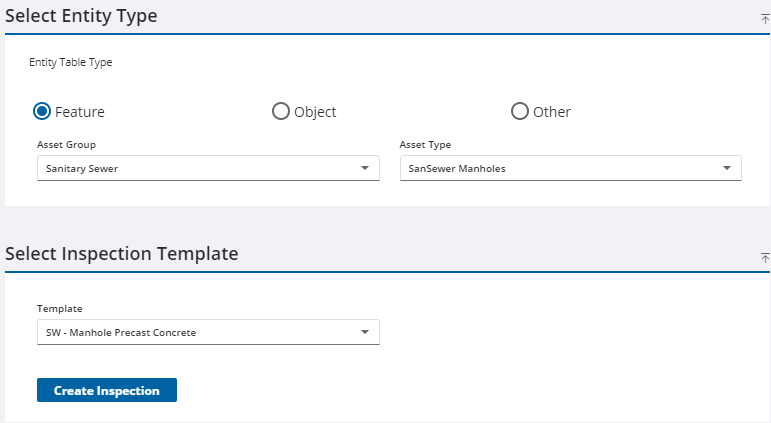
Task: Expand the Template dropdown list
Action: [x=208, y=332]
